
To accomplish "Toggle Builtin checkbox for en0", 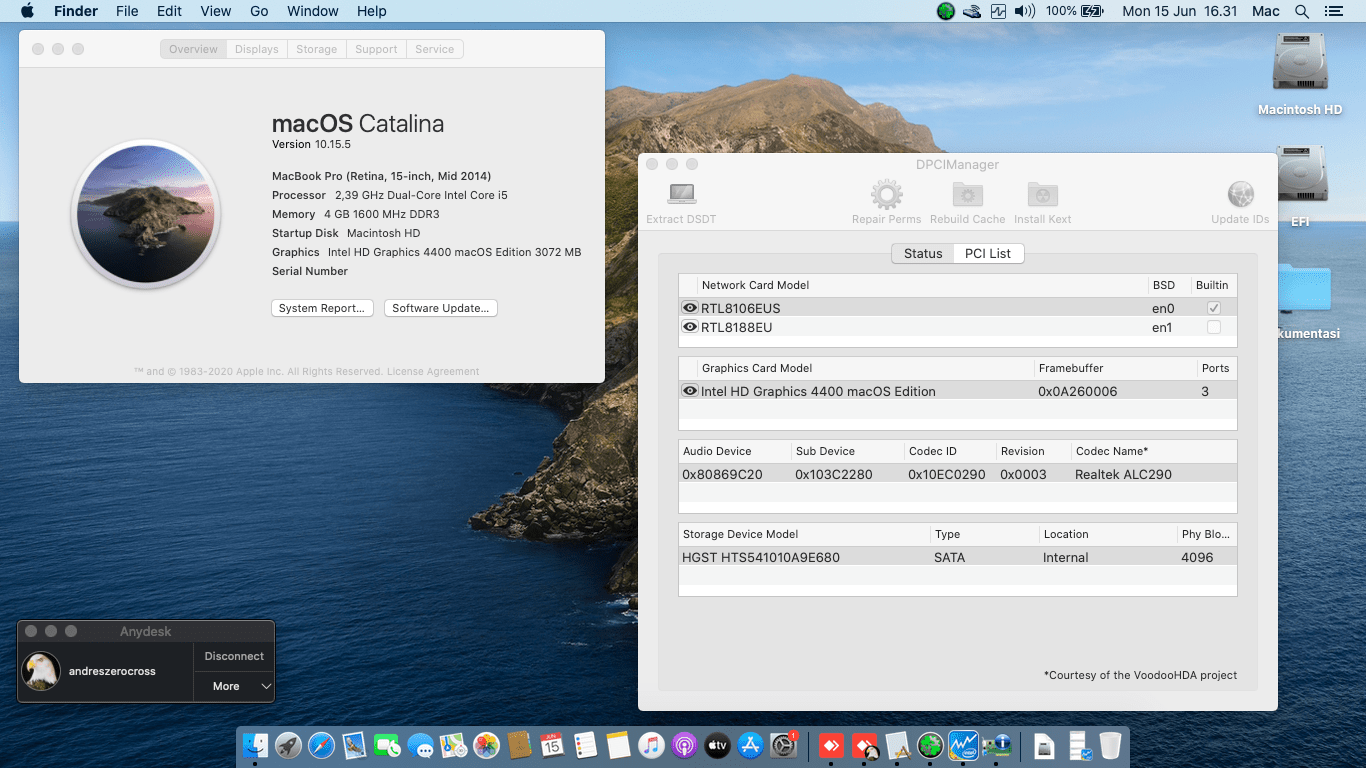I will pos(1214,308).
